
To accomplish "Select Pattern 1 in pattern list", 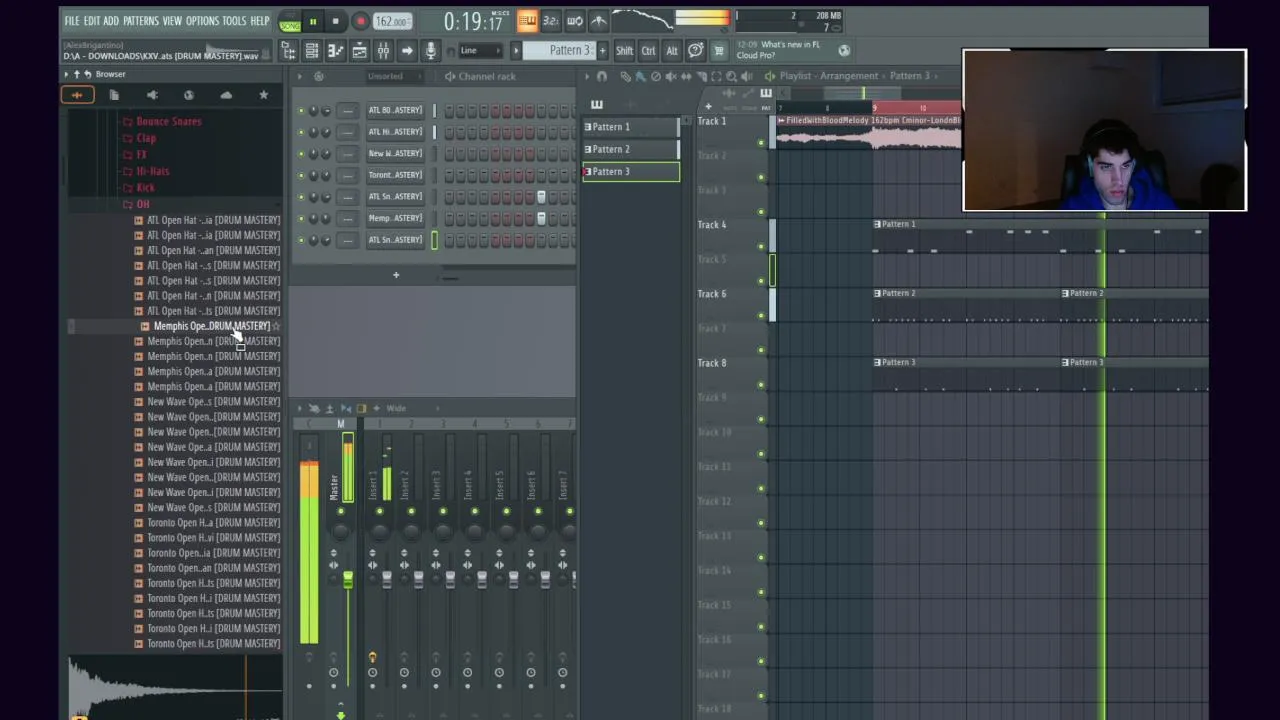I will (x=631, y=127).
